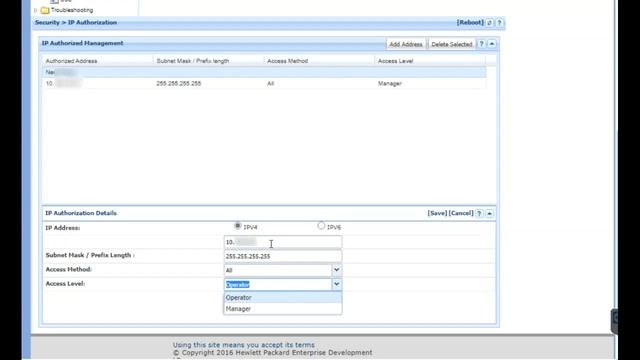Click the Troubleshooting folder icon
Image resolution: width=640 pixels, height=360 pixels.
click(x=45, y=10)
